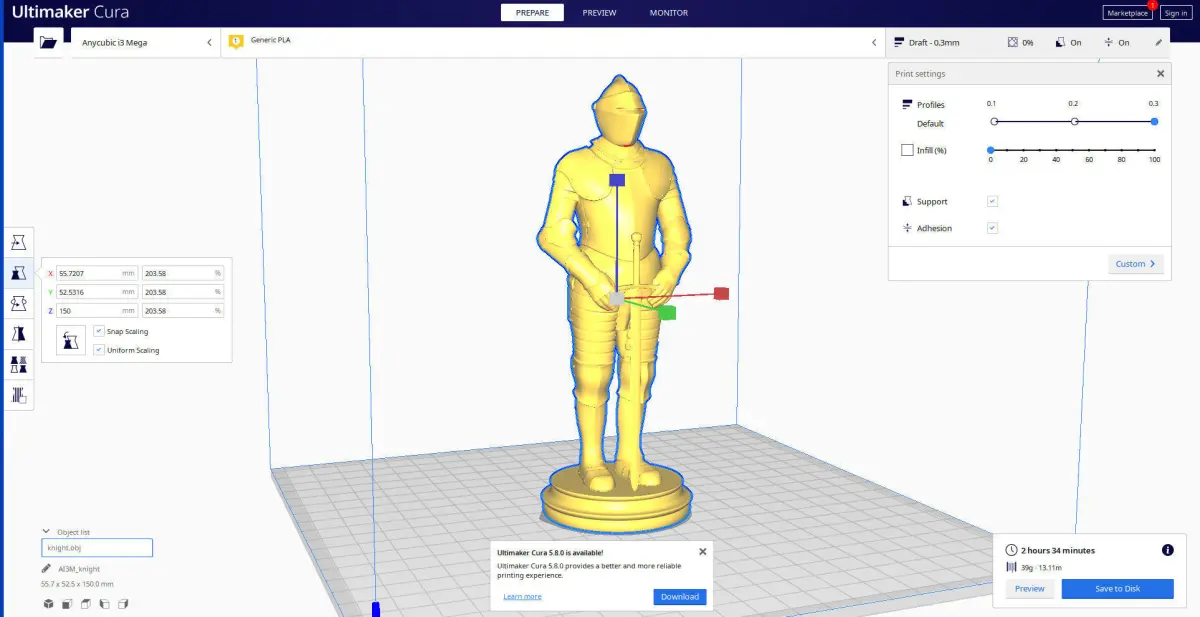
Task: Click the Download update button
Action: coord(680,597)
